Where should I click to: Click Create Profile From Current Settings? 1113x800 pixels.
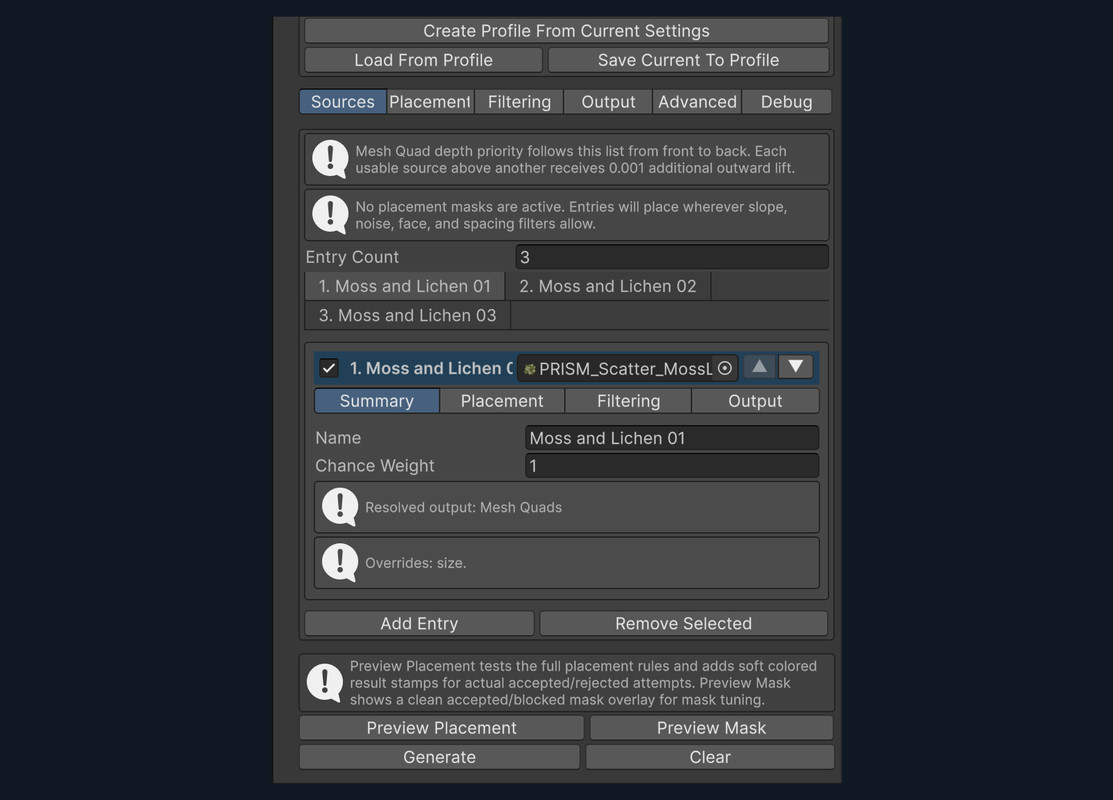tap(566, 31)
